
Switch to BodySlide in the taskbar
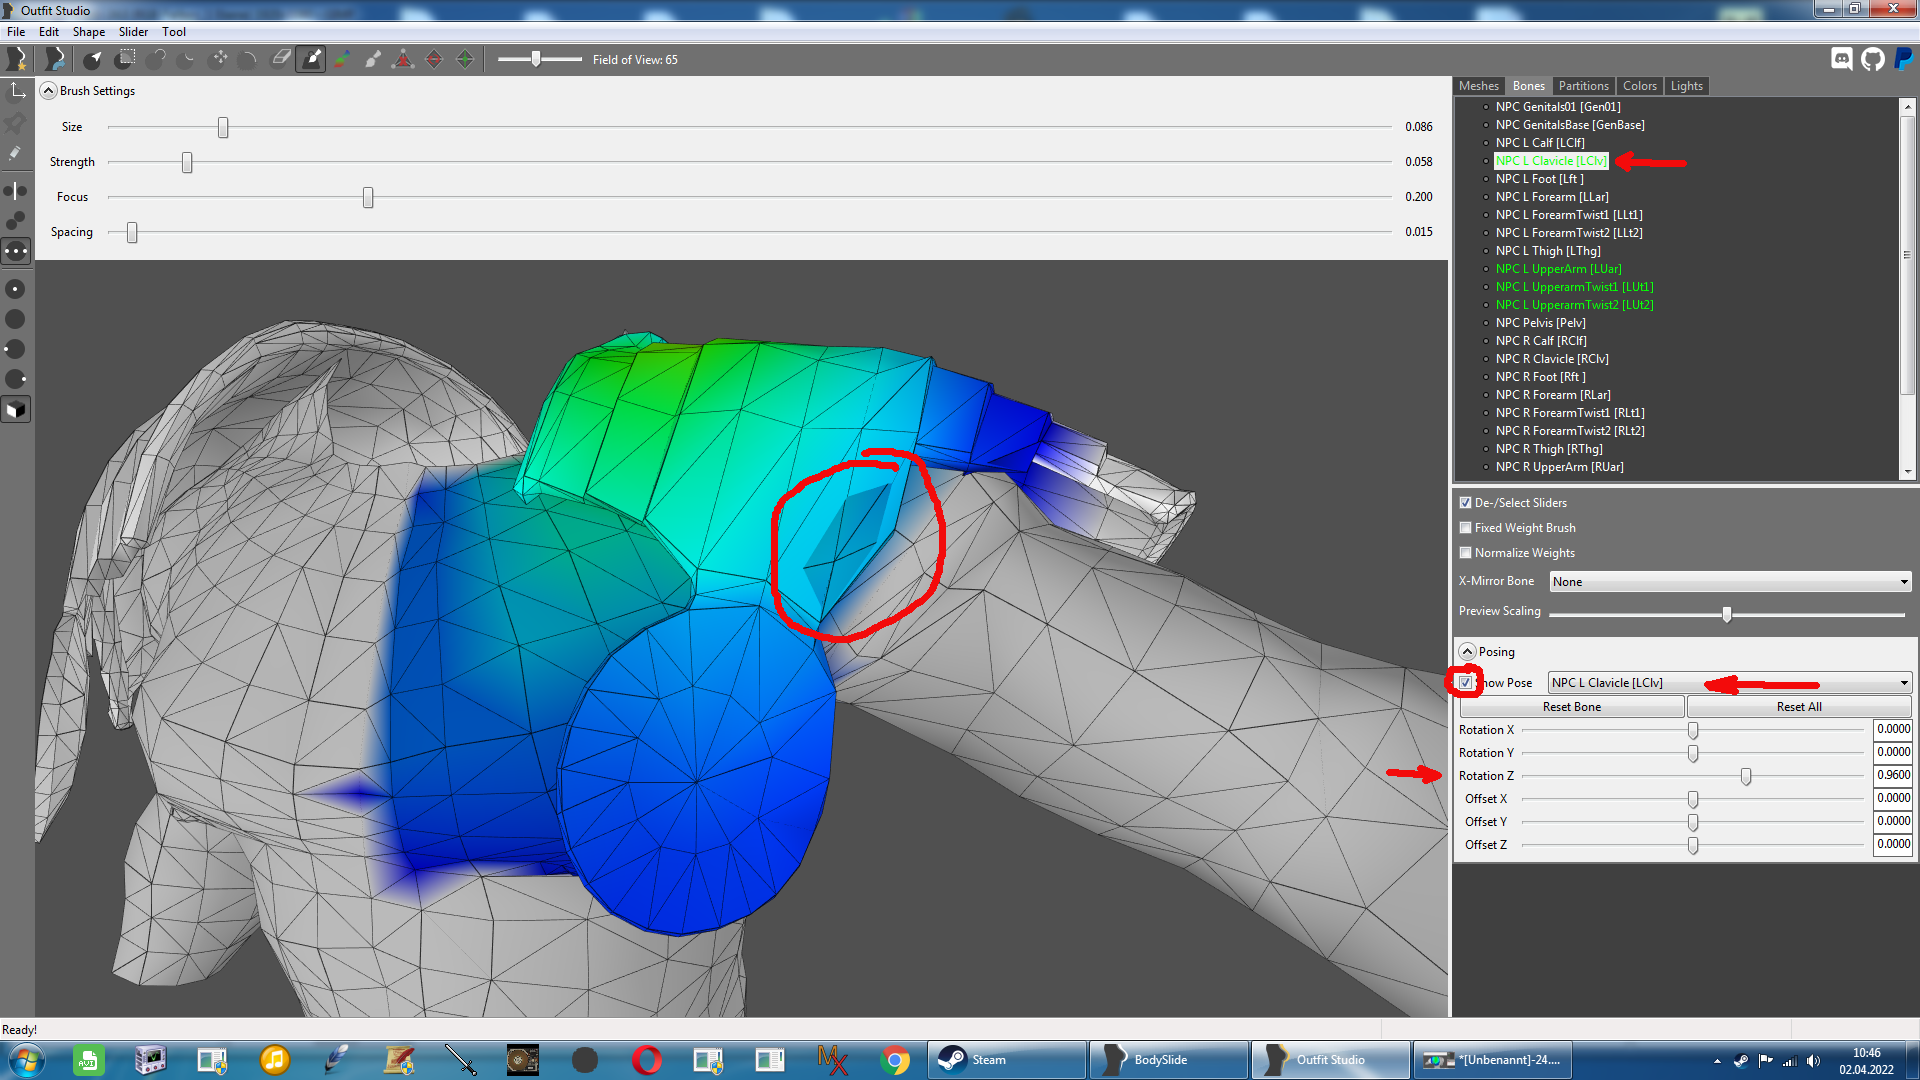(x=1169, y=1060)
